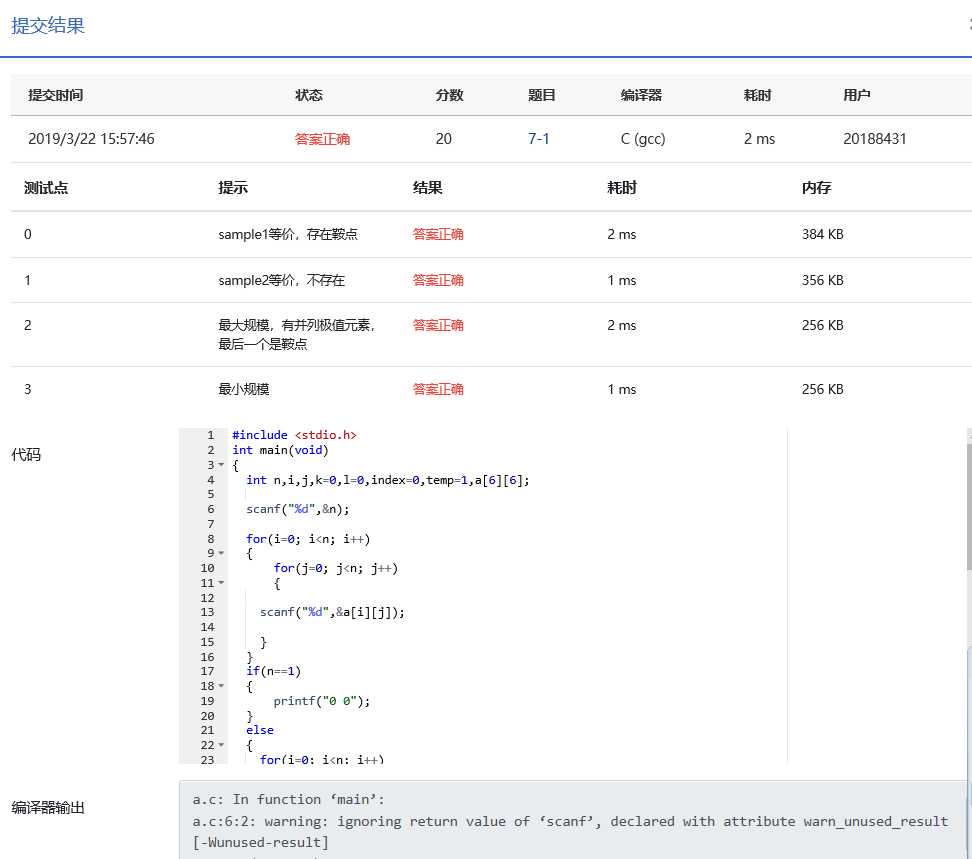This screenshot has width=972, height=859.
Task: Open the 7-1 problem link
Action: pyautogui.click(x=538, y=139)
